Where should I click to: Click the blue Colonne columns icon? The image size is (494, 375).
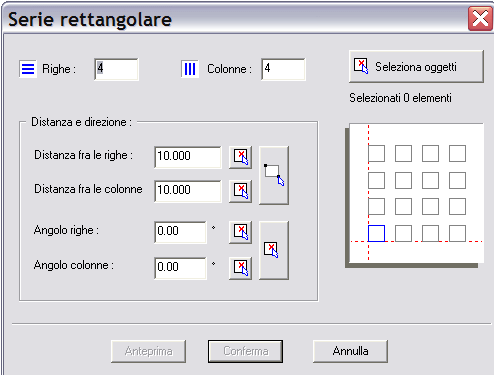190,69
